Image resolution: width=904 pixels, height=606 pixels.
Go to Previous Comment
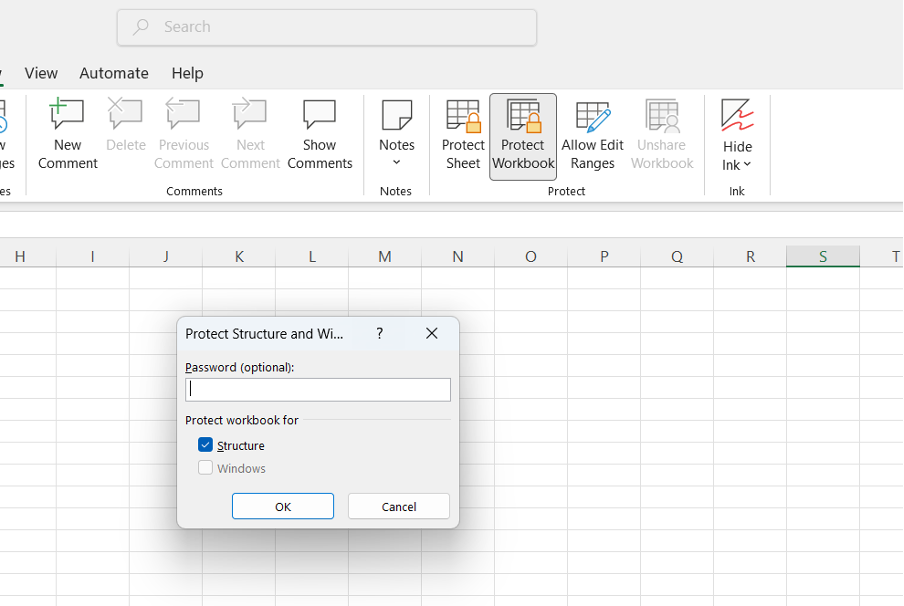click(x=184, y=116)
